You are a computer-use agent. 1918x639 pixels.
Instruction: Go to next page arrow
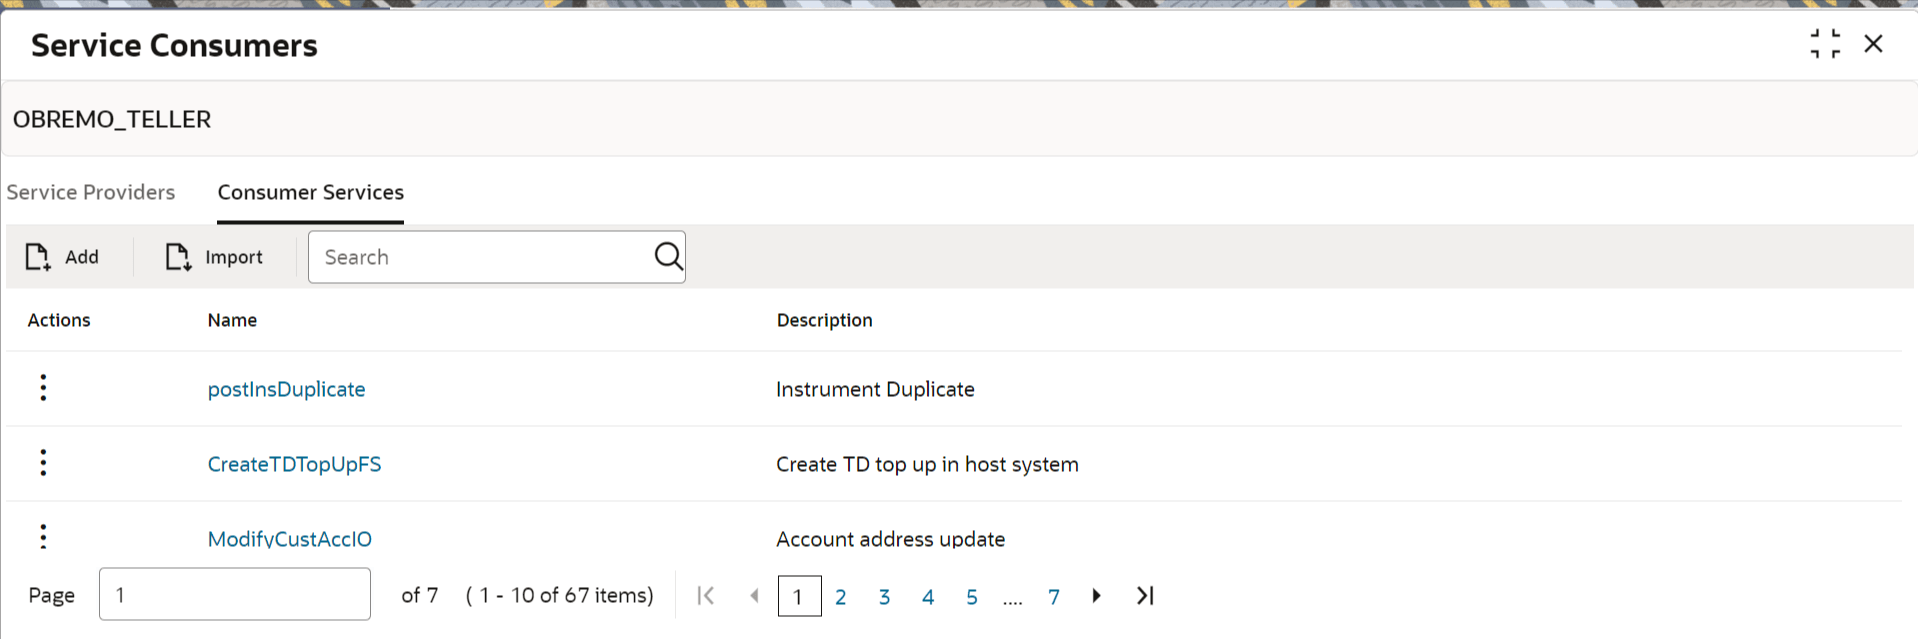1096,596
